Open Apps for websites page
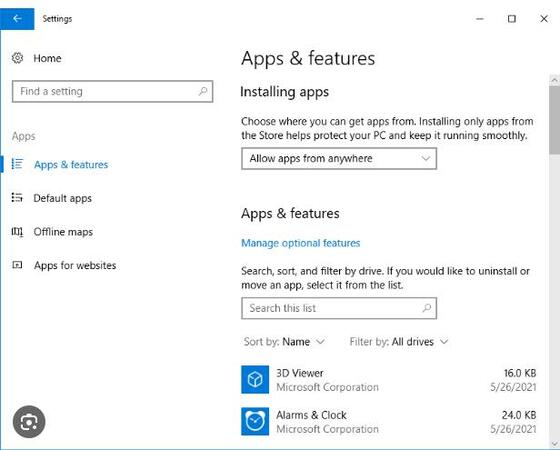The width and height of the screenshot is (560, 450). (x=75, y=265)
